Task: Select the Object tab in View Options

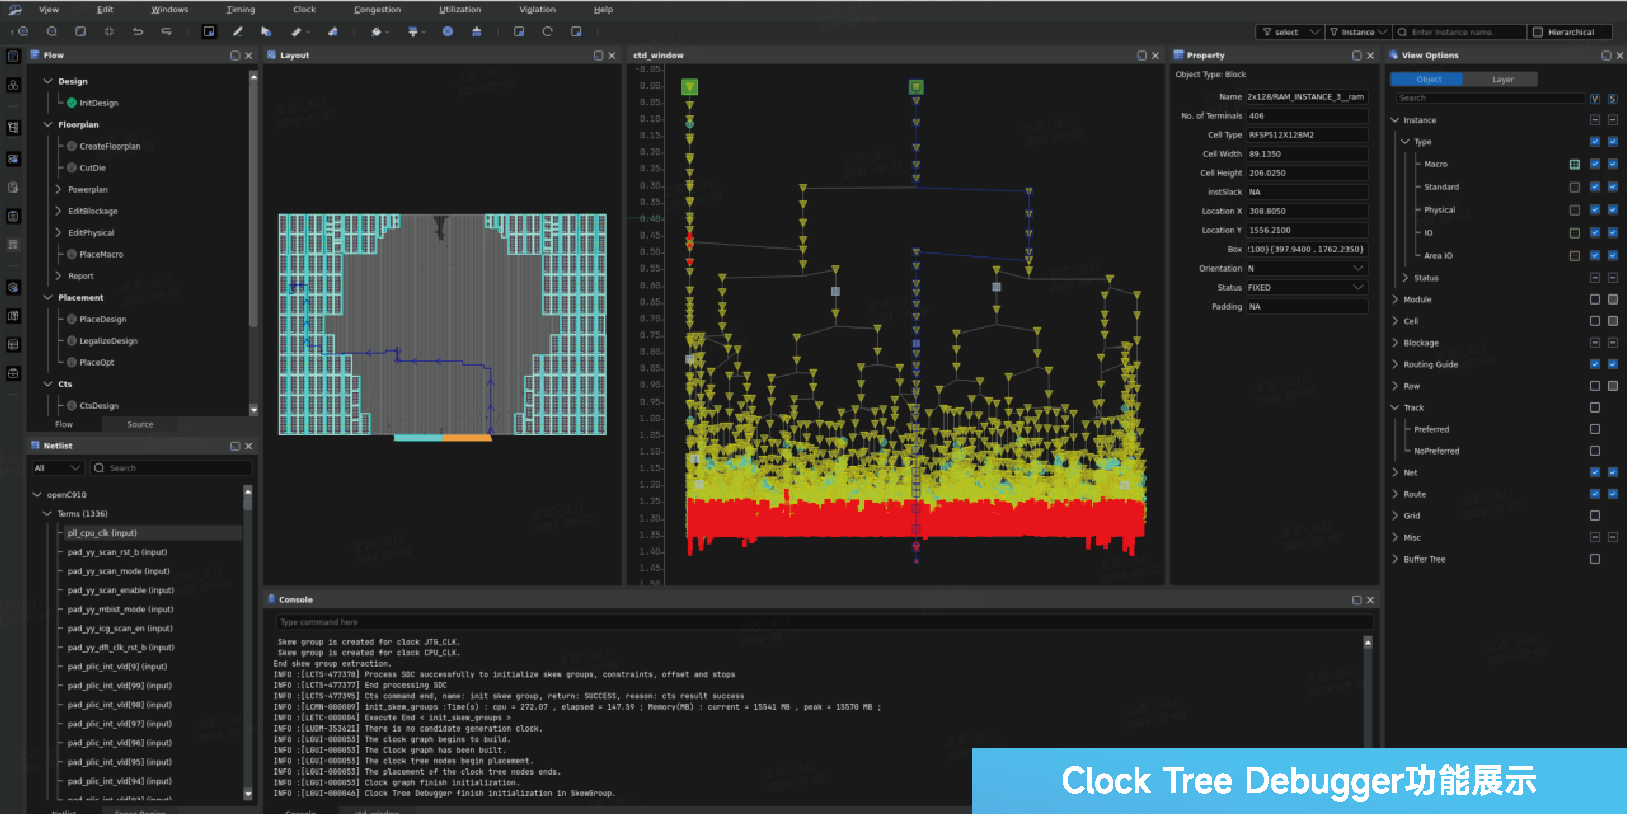Action: (x=1428, y=79)
